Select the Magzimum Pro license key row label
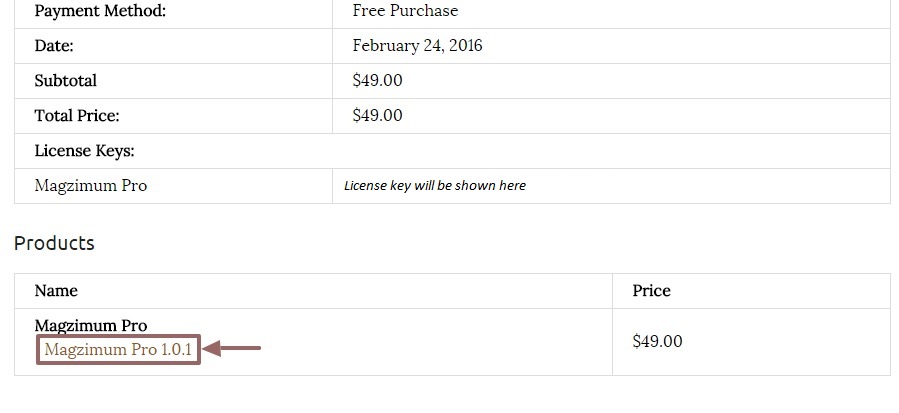 click(x=91, y=185)
